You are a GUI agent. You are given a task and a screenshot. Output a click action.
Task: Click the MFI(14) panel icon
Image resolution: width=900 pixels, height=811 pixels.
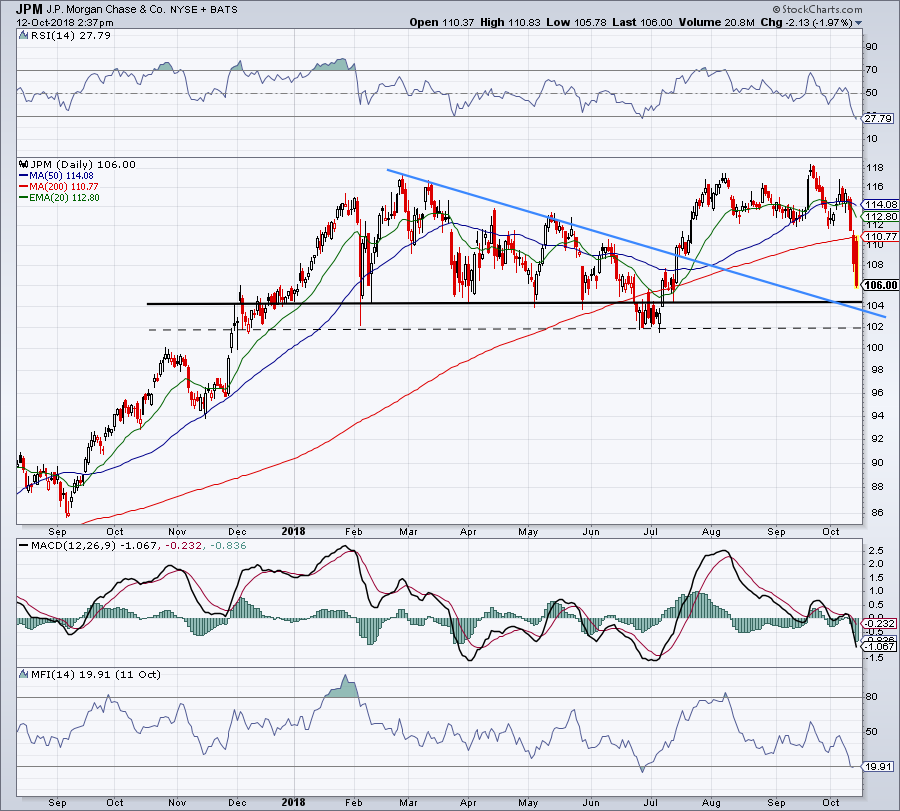pyautogui.click(x=24, y=674)
